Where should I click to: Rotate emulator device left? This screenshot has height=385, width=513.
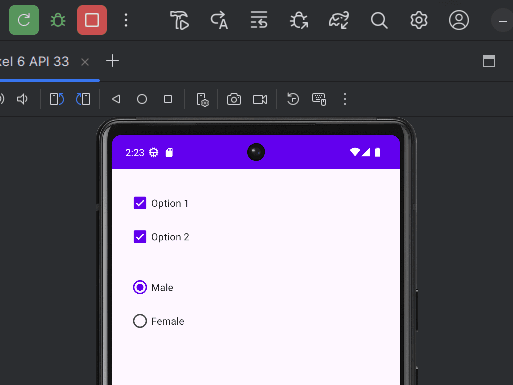coord(57,99)
